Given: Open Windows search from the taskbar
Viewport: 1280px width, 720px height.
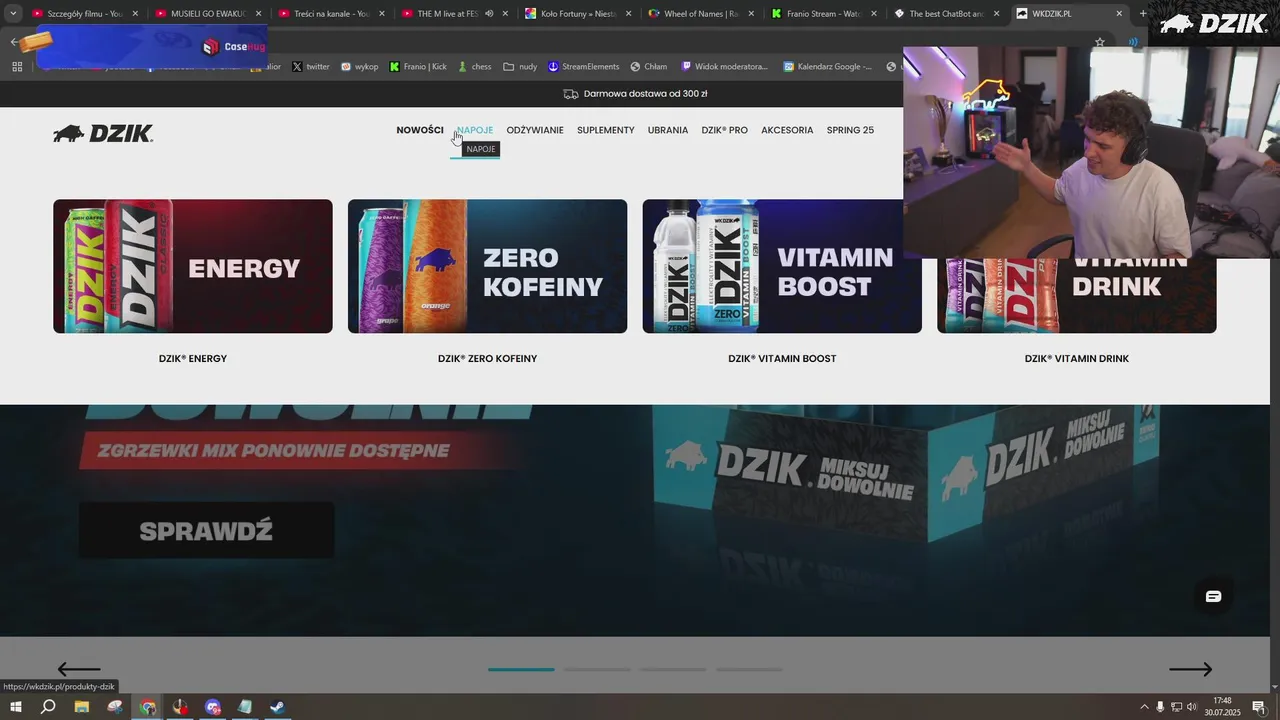Looking at the screenshot, I should tap(48, 707).
